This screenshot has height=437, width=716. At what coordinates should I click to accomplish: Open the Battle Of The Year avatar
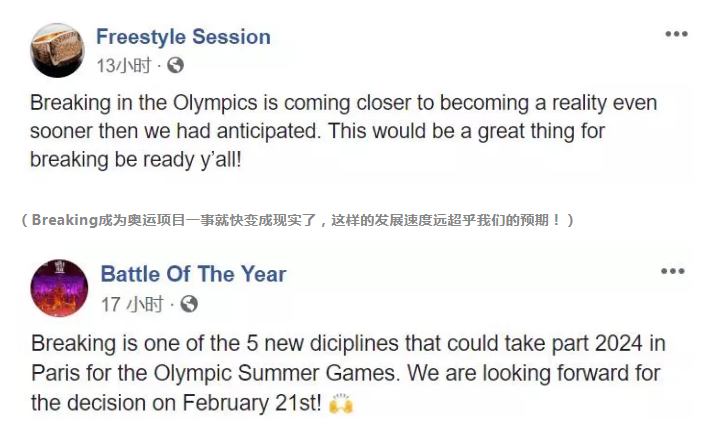tap(59, 288)
